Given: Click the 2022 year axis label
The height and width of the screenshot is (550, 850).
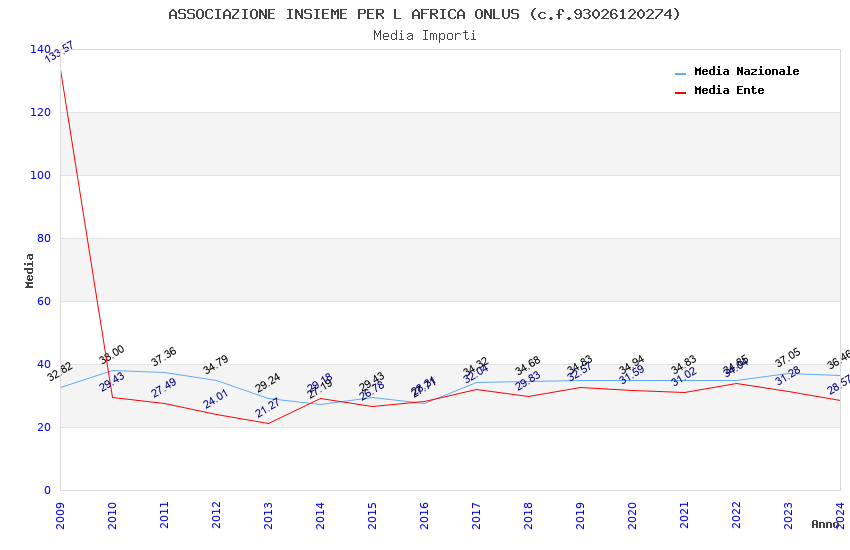Looking at the screenshot, I should pos(737,515).
